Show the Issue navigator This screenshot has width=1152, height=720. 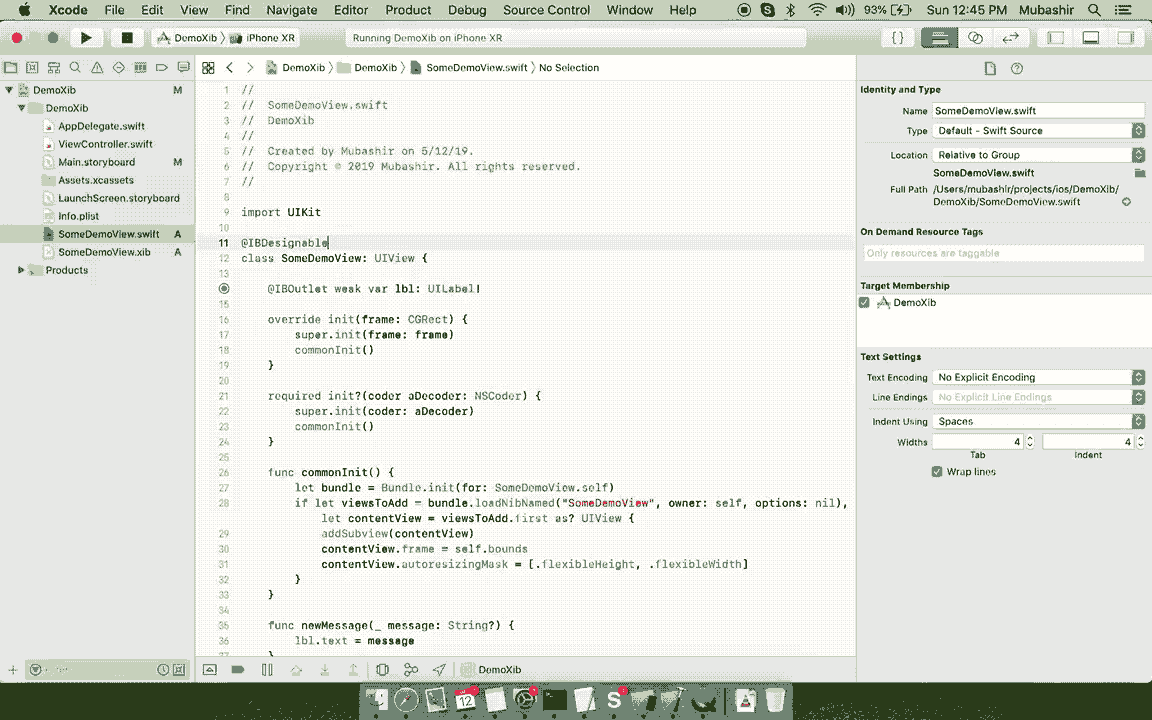click(97, 67)
